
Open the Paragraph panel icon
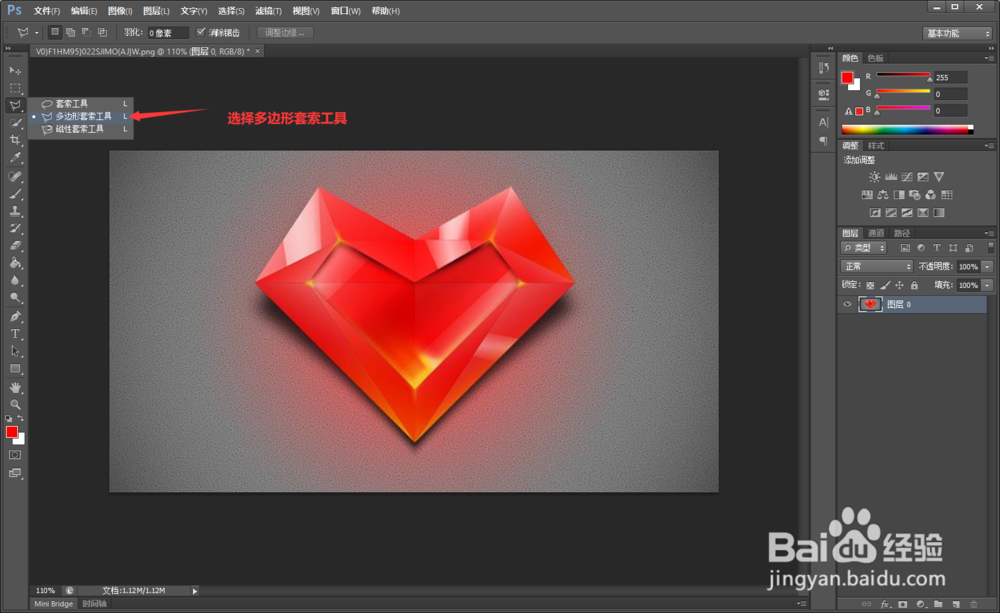(823, 140)
